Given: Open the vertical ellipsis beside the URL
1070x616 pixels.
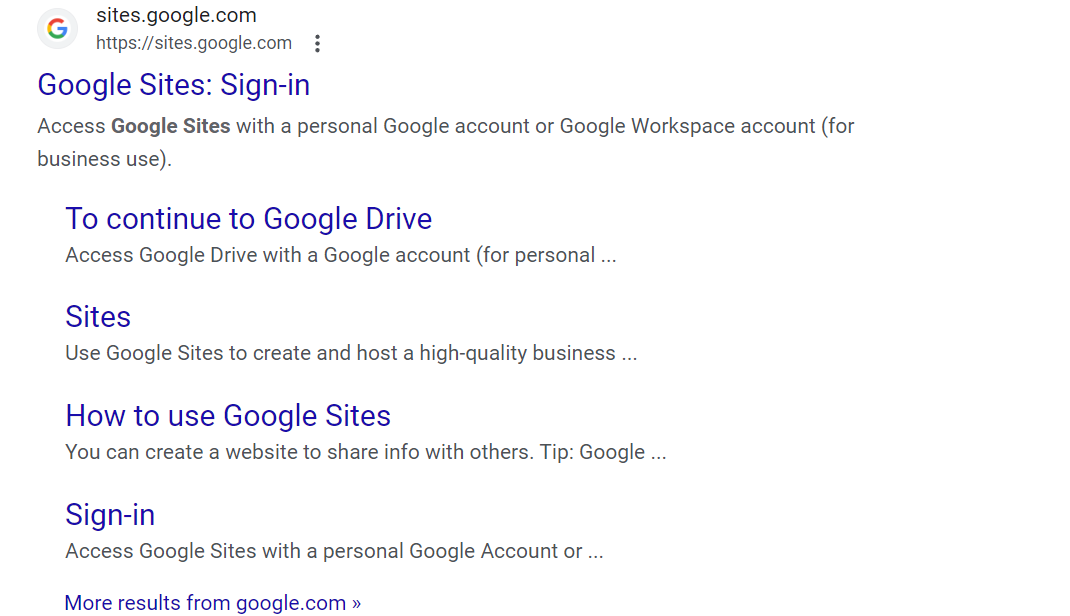Looking at the screenshot, I should pyautogui.click(x=317, y=43).
